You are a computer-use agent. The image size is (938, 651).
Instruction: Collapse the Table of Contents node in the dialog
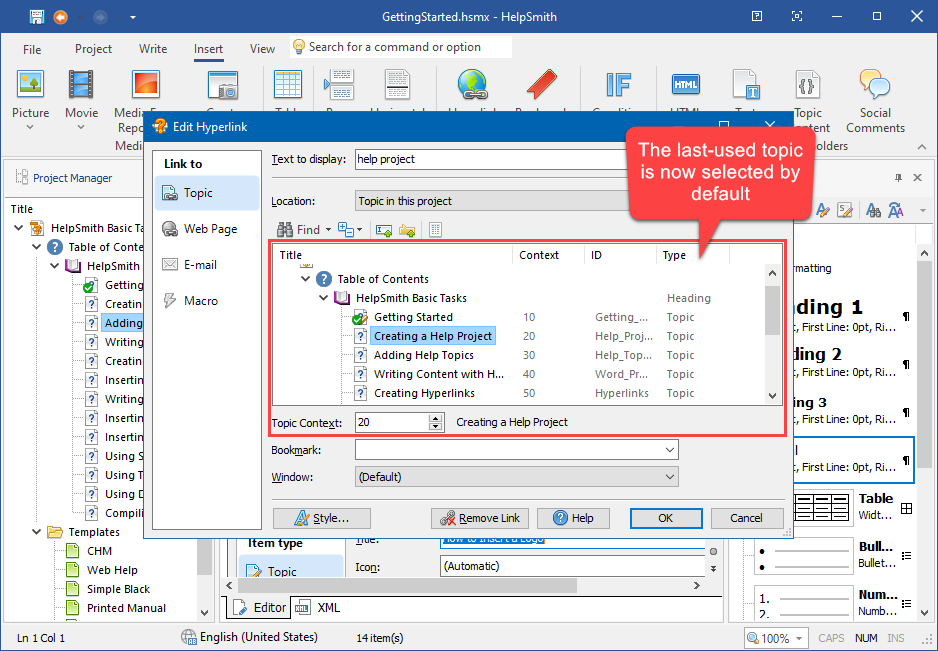307,279
